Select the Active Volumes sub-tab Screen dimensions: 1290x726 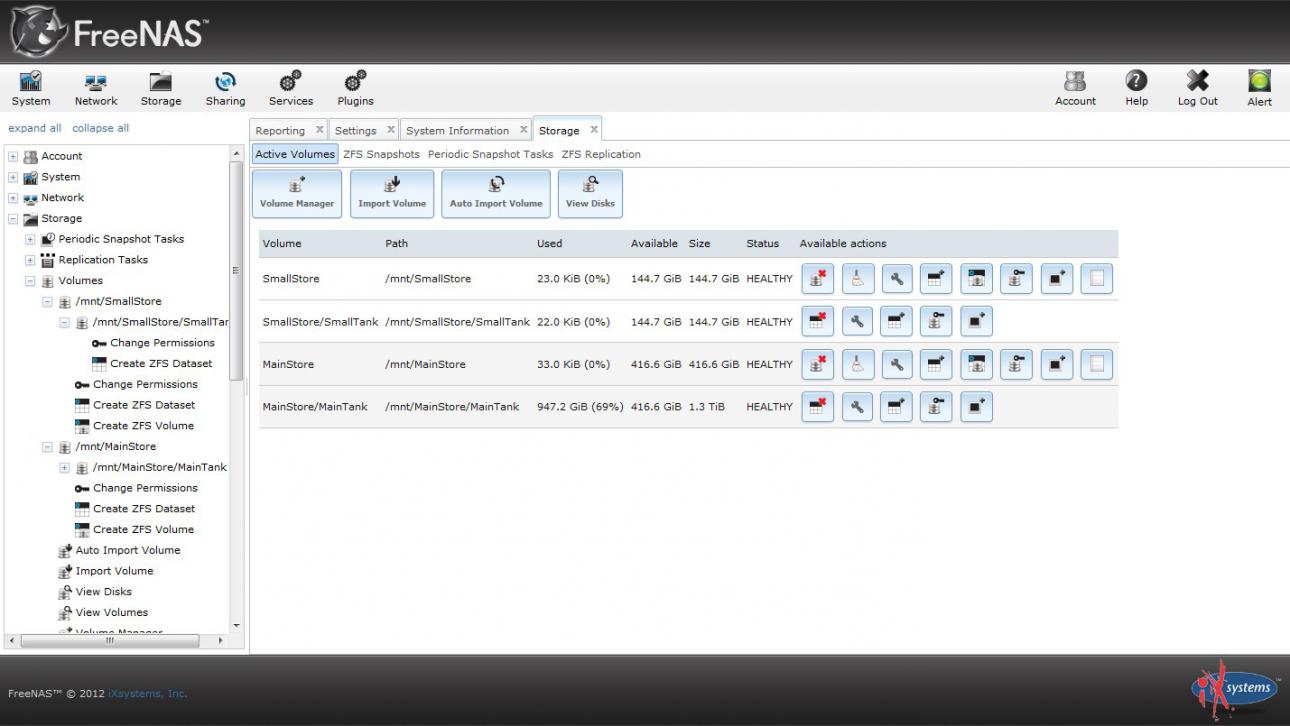point(295,155)
